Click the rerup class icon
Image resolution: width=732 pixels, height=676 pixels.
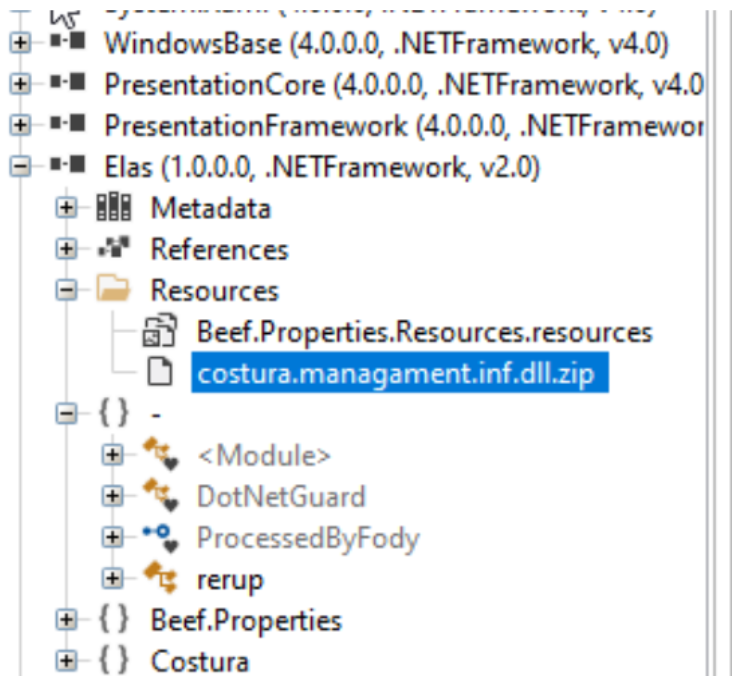160,579
